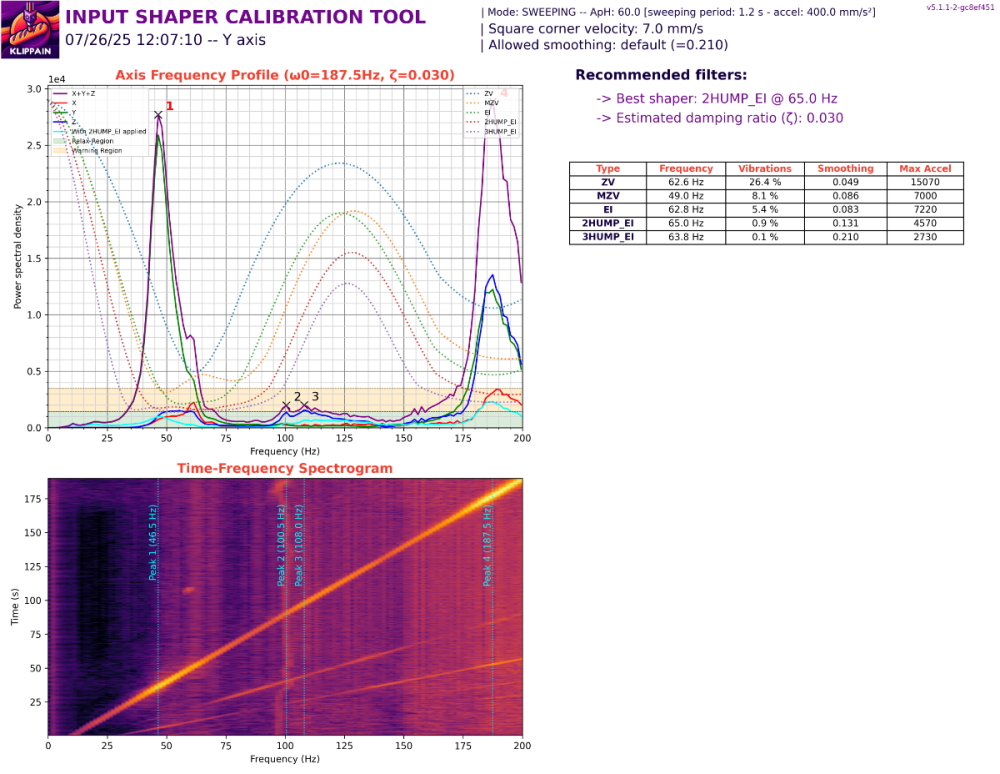Click the 'Peak 1 (46.5 Hz)' spectrogram label
This screenshot has width=1000, height=774.
click(x=152, y=543)
